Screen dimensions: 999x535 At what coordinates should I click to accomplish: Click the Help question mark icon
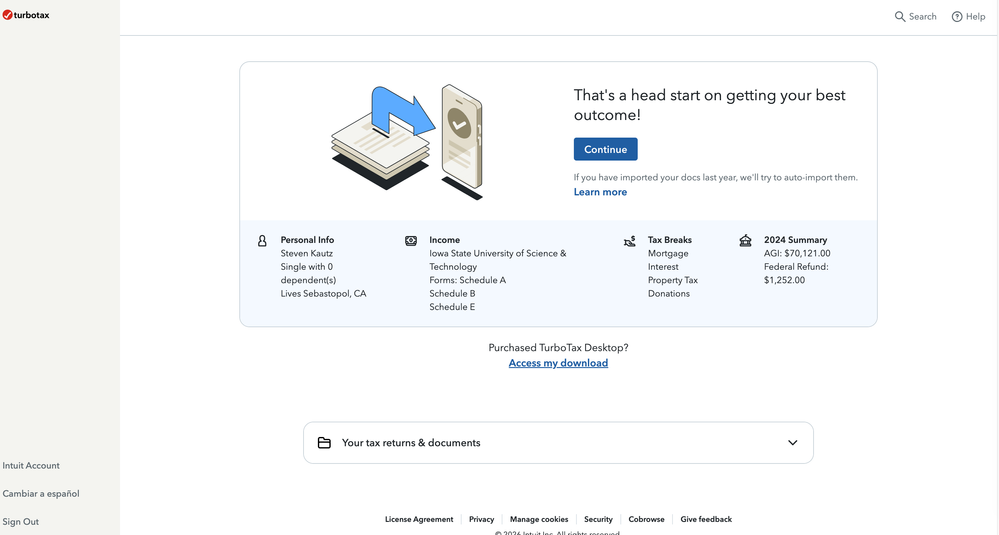(957, 17)
